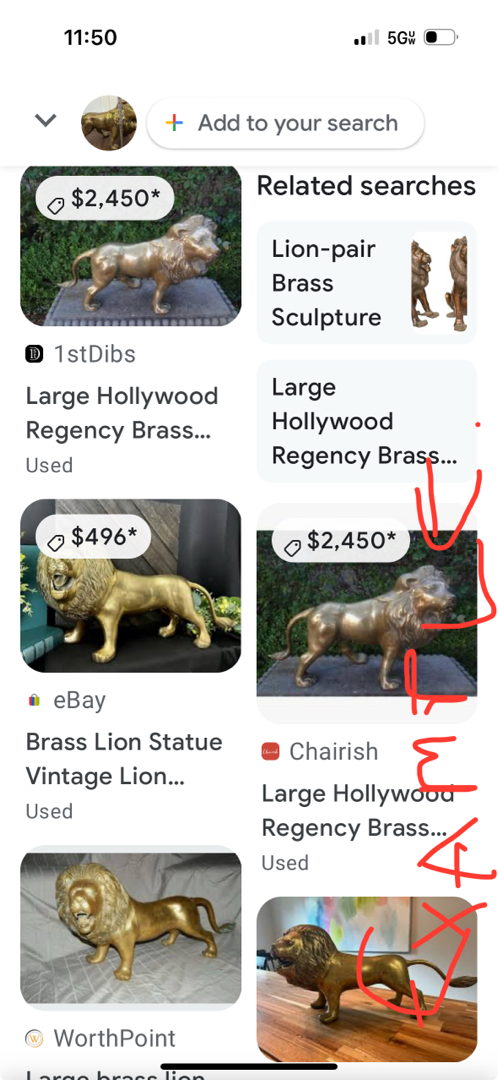Tap the searched lion image thumbnail
498x1080 pixels.
tap(109, 123)
